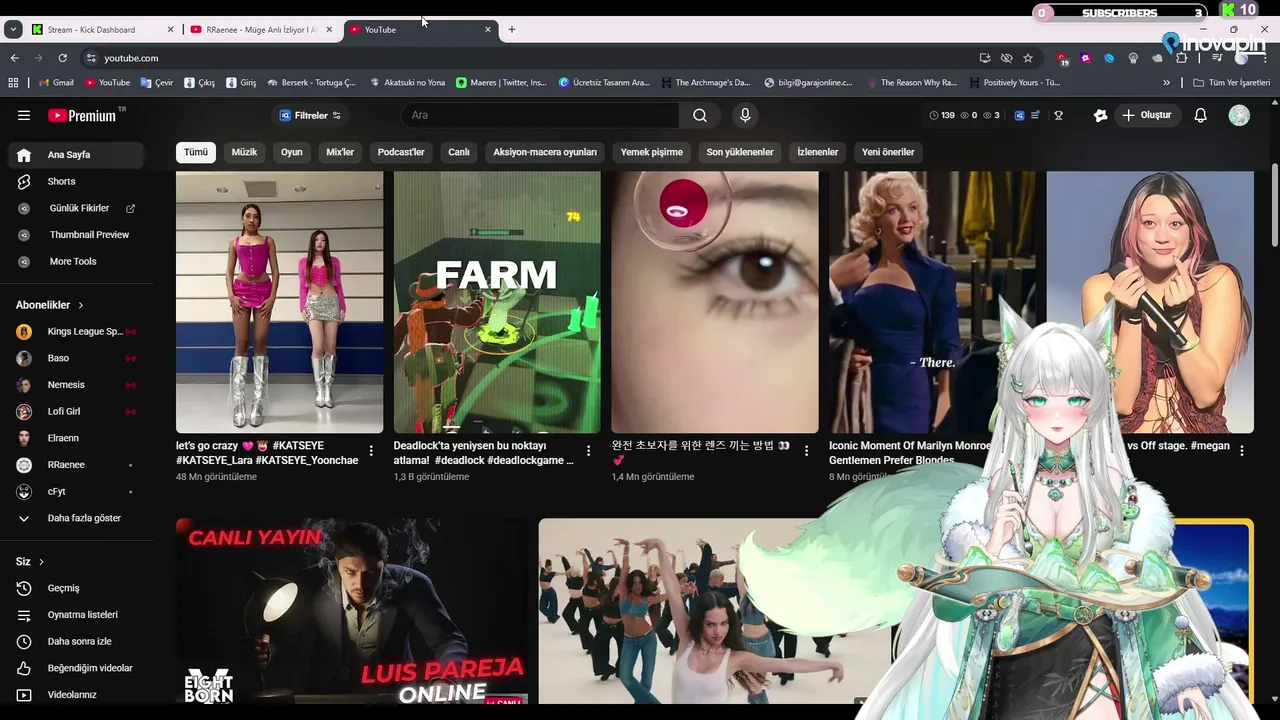1280x720 pixels.
Task: Reload the page with browser refresh icon
Action: (x=62, y=58)
